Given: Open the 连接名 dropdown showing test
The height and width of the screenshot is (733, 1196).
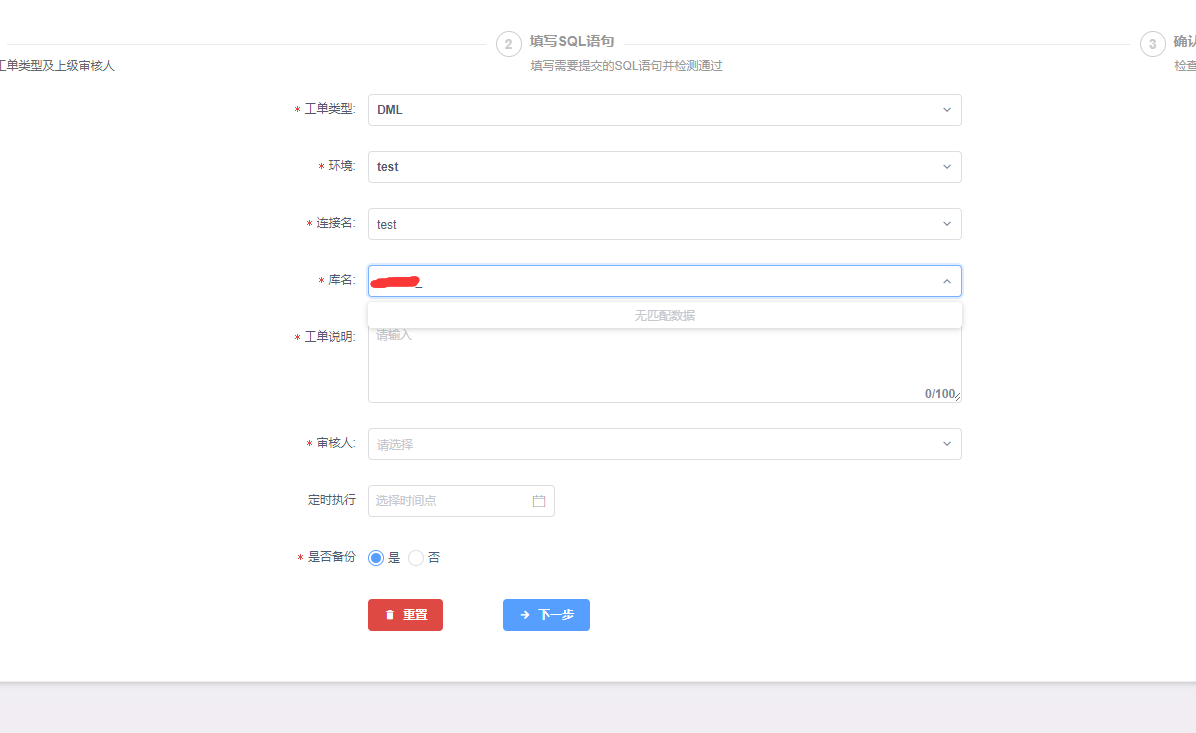Looking at the screenshot, I should click(664, 224).
